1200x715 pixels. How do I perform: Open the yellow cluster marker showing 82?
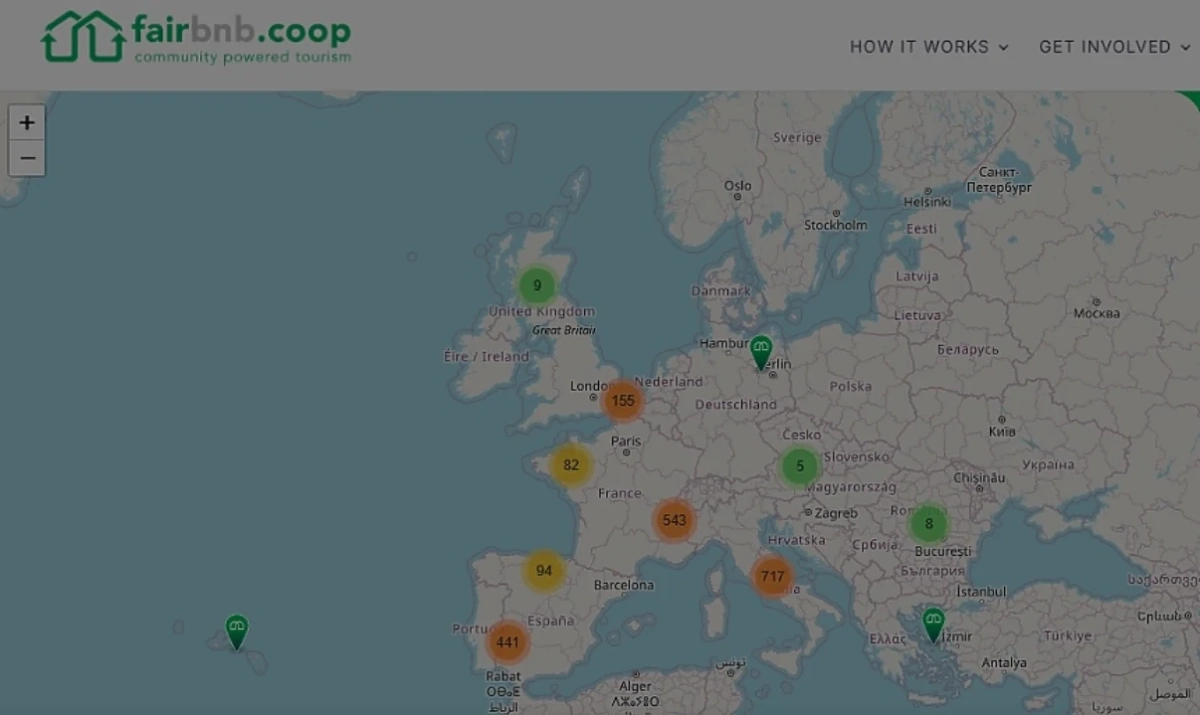tap(571, 465)
